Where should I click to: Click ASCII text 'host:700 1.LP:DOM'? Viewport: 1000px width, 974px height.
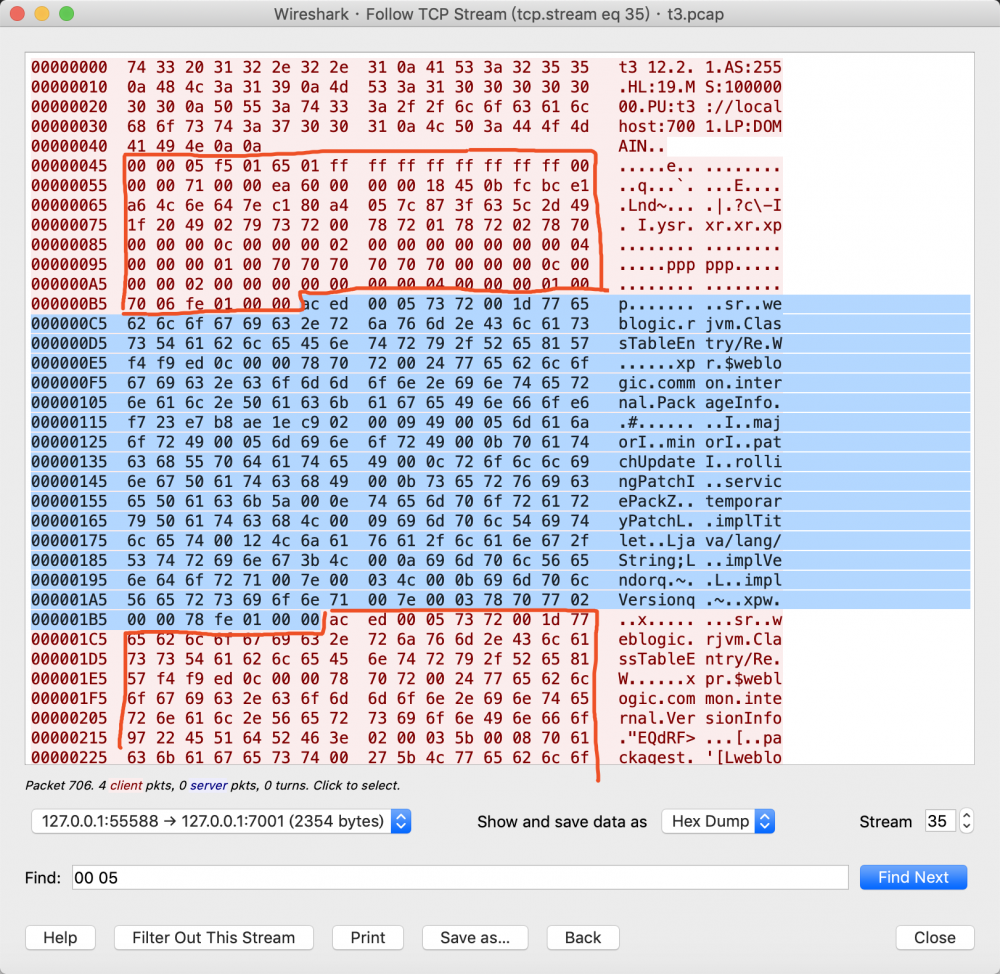(700, 126)
